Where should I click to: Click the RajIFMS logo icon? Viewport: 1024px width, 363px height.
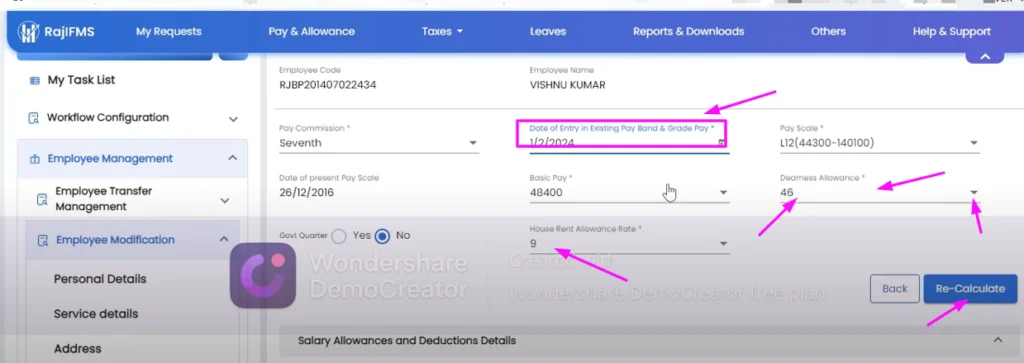tap(28, 31)
